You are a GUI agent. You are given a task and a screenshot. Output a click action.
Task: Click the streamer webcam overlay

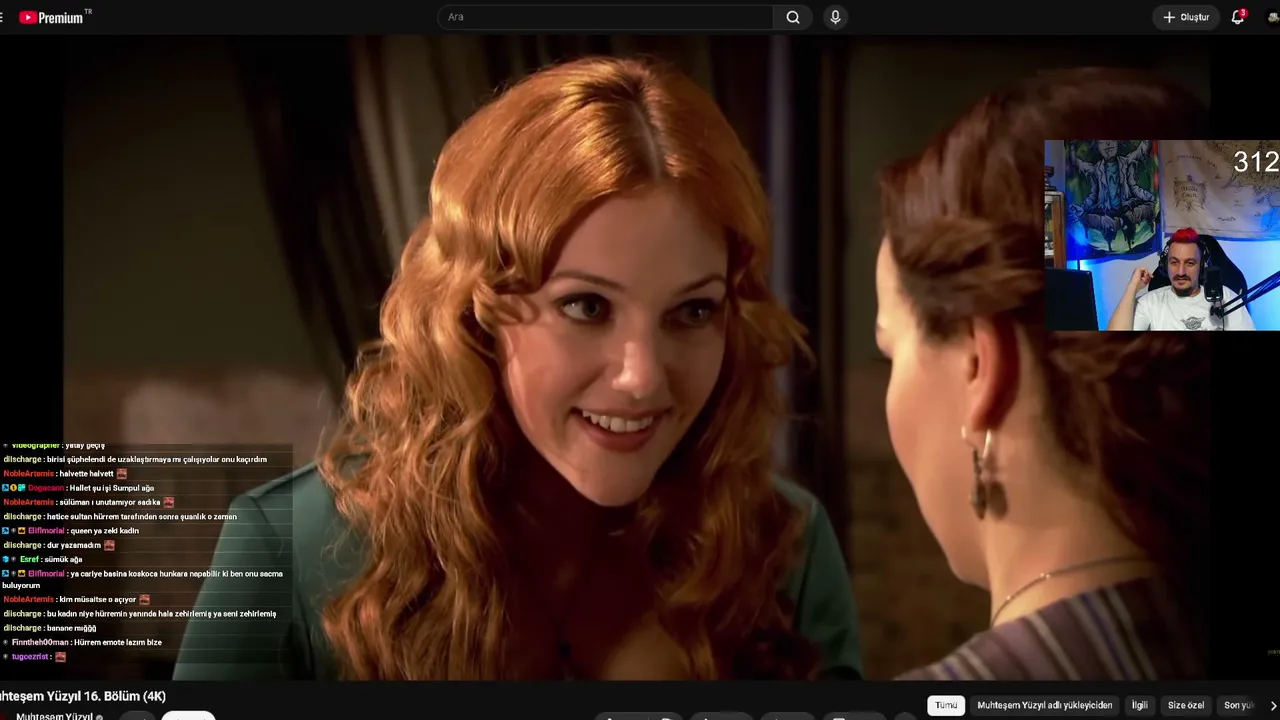pos(1162,235)
